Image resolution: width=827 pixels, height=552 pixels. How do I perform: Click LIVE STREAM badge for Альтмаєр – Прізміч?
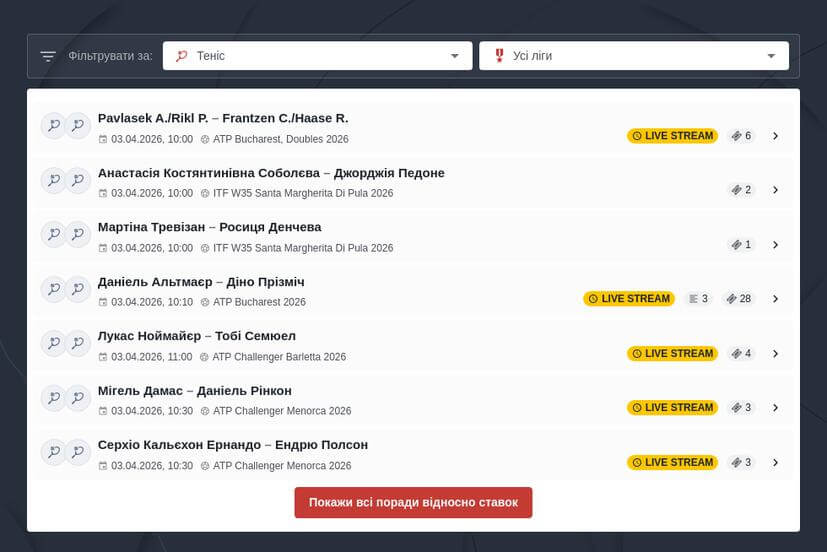(628, 299)
